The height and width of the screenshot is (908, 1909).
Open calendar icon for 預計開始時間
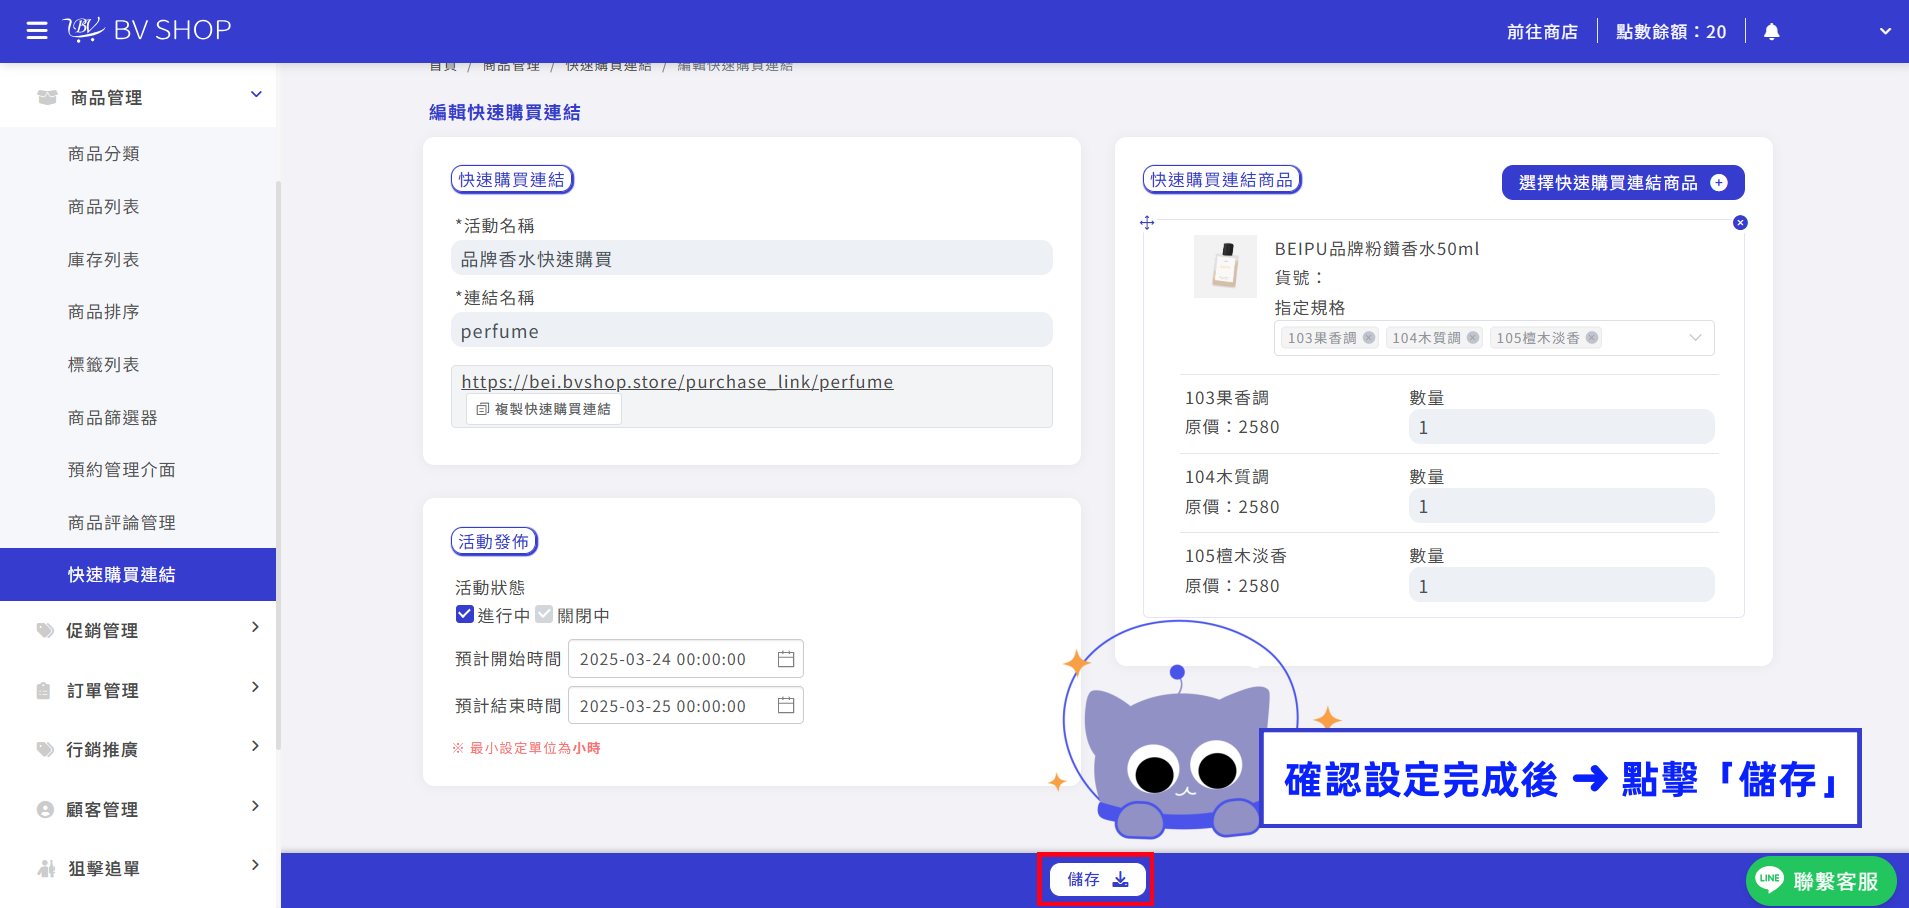tap(786, 659)
